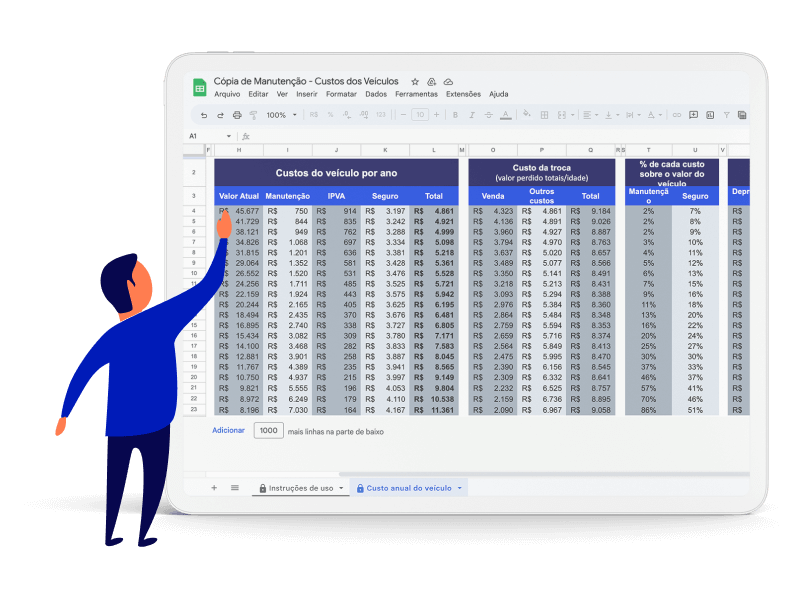Screen dimensions: 789x600
Task: Undo the last action
Action: [x=204, y=115]
